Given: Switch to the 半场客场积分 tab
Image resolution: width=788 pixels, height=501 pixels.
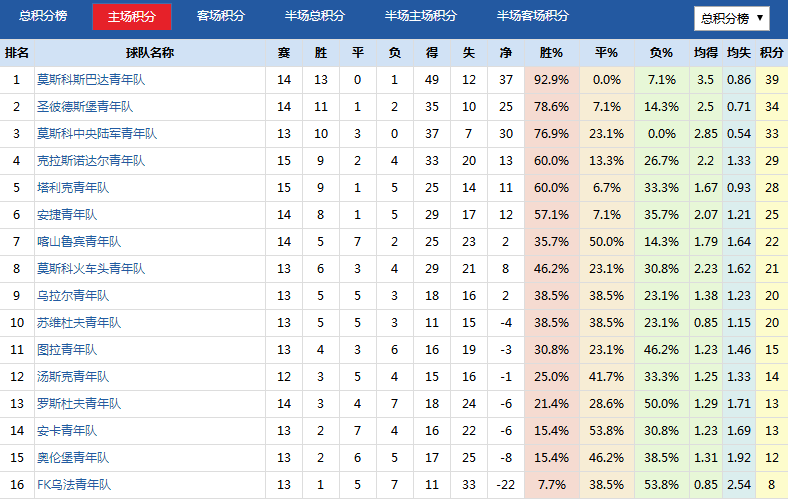Looking at the screenshot, I should 533,16.
